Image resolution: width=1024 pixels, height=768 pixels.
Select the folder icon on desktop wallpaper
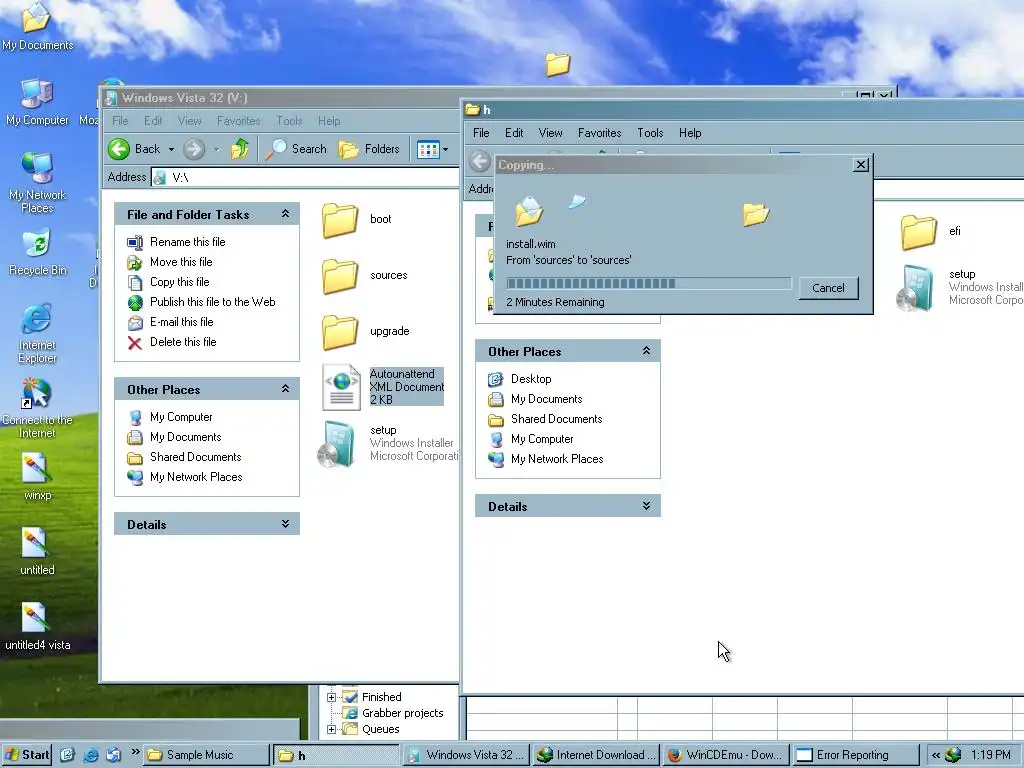click(x=558, y=64)
